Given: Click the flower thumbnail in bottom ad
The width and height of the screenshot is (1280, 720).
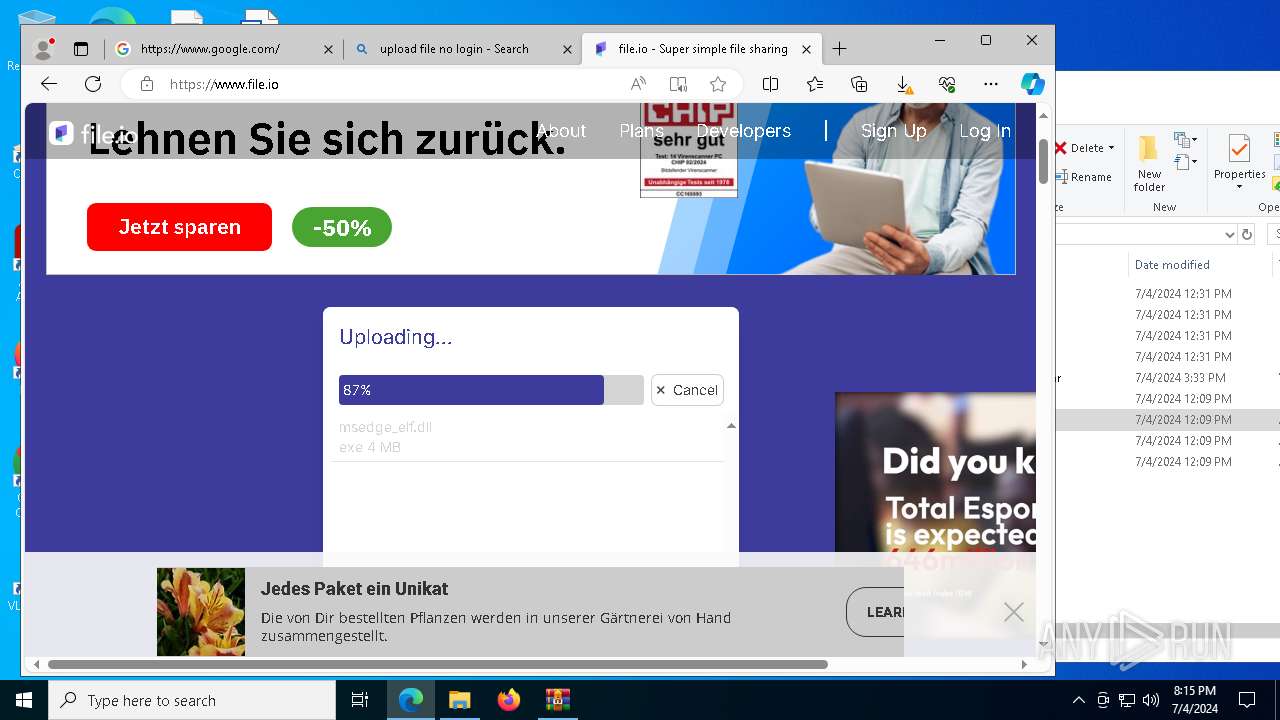Looking at the screenshot, I should pyautogui.click(x=201, y=612).
